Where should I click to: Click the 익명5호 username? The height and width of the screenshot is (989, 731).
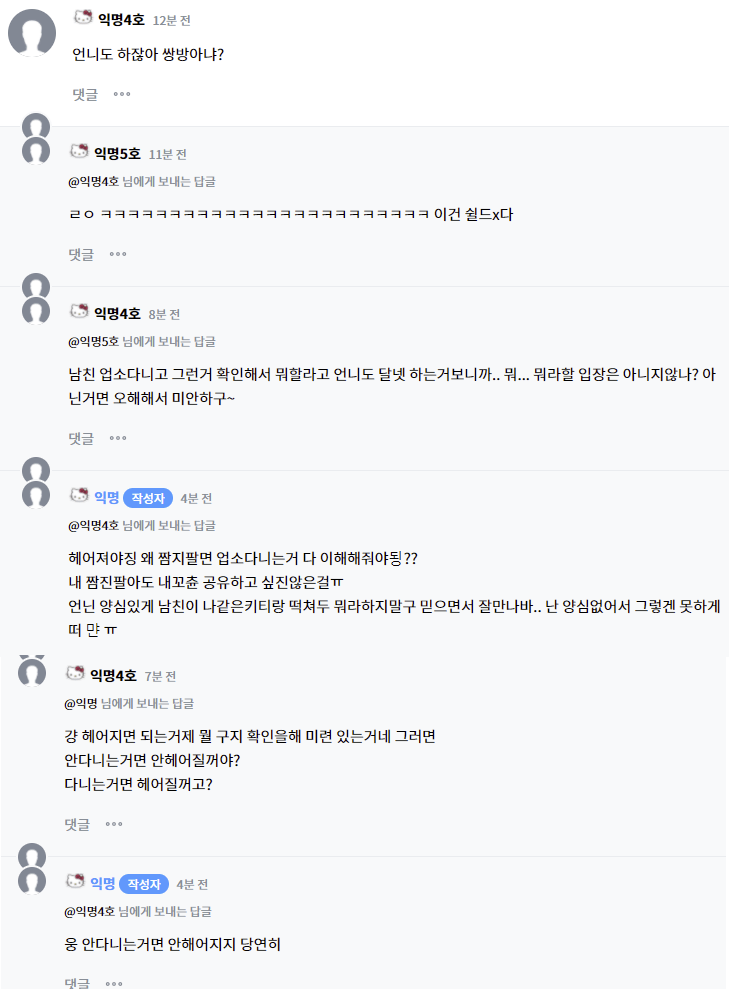pos(117,153)
